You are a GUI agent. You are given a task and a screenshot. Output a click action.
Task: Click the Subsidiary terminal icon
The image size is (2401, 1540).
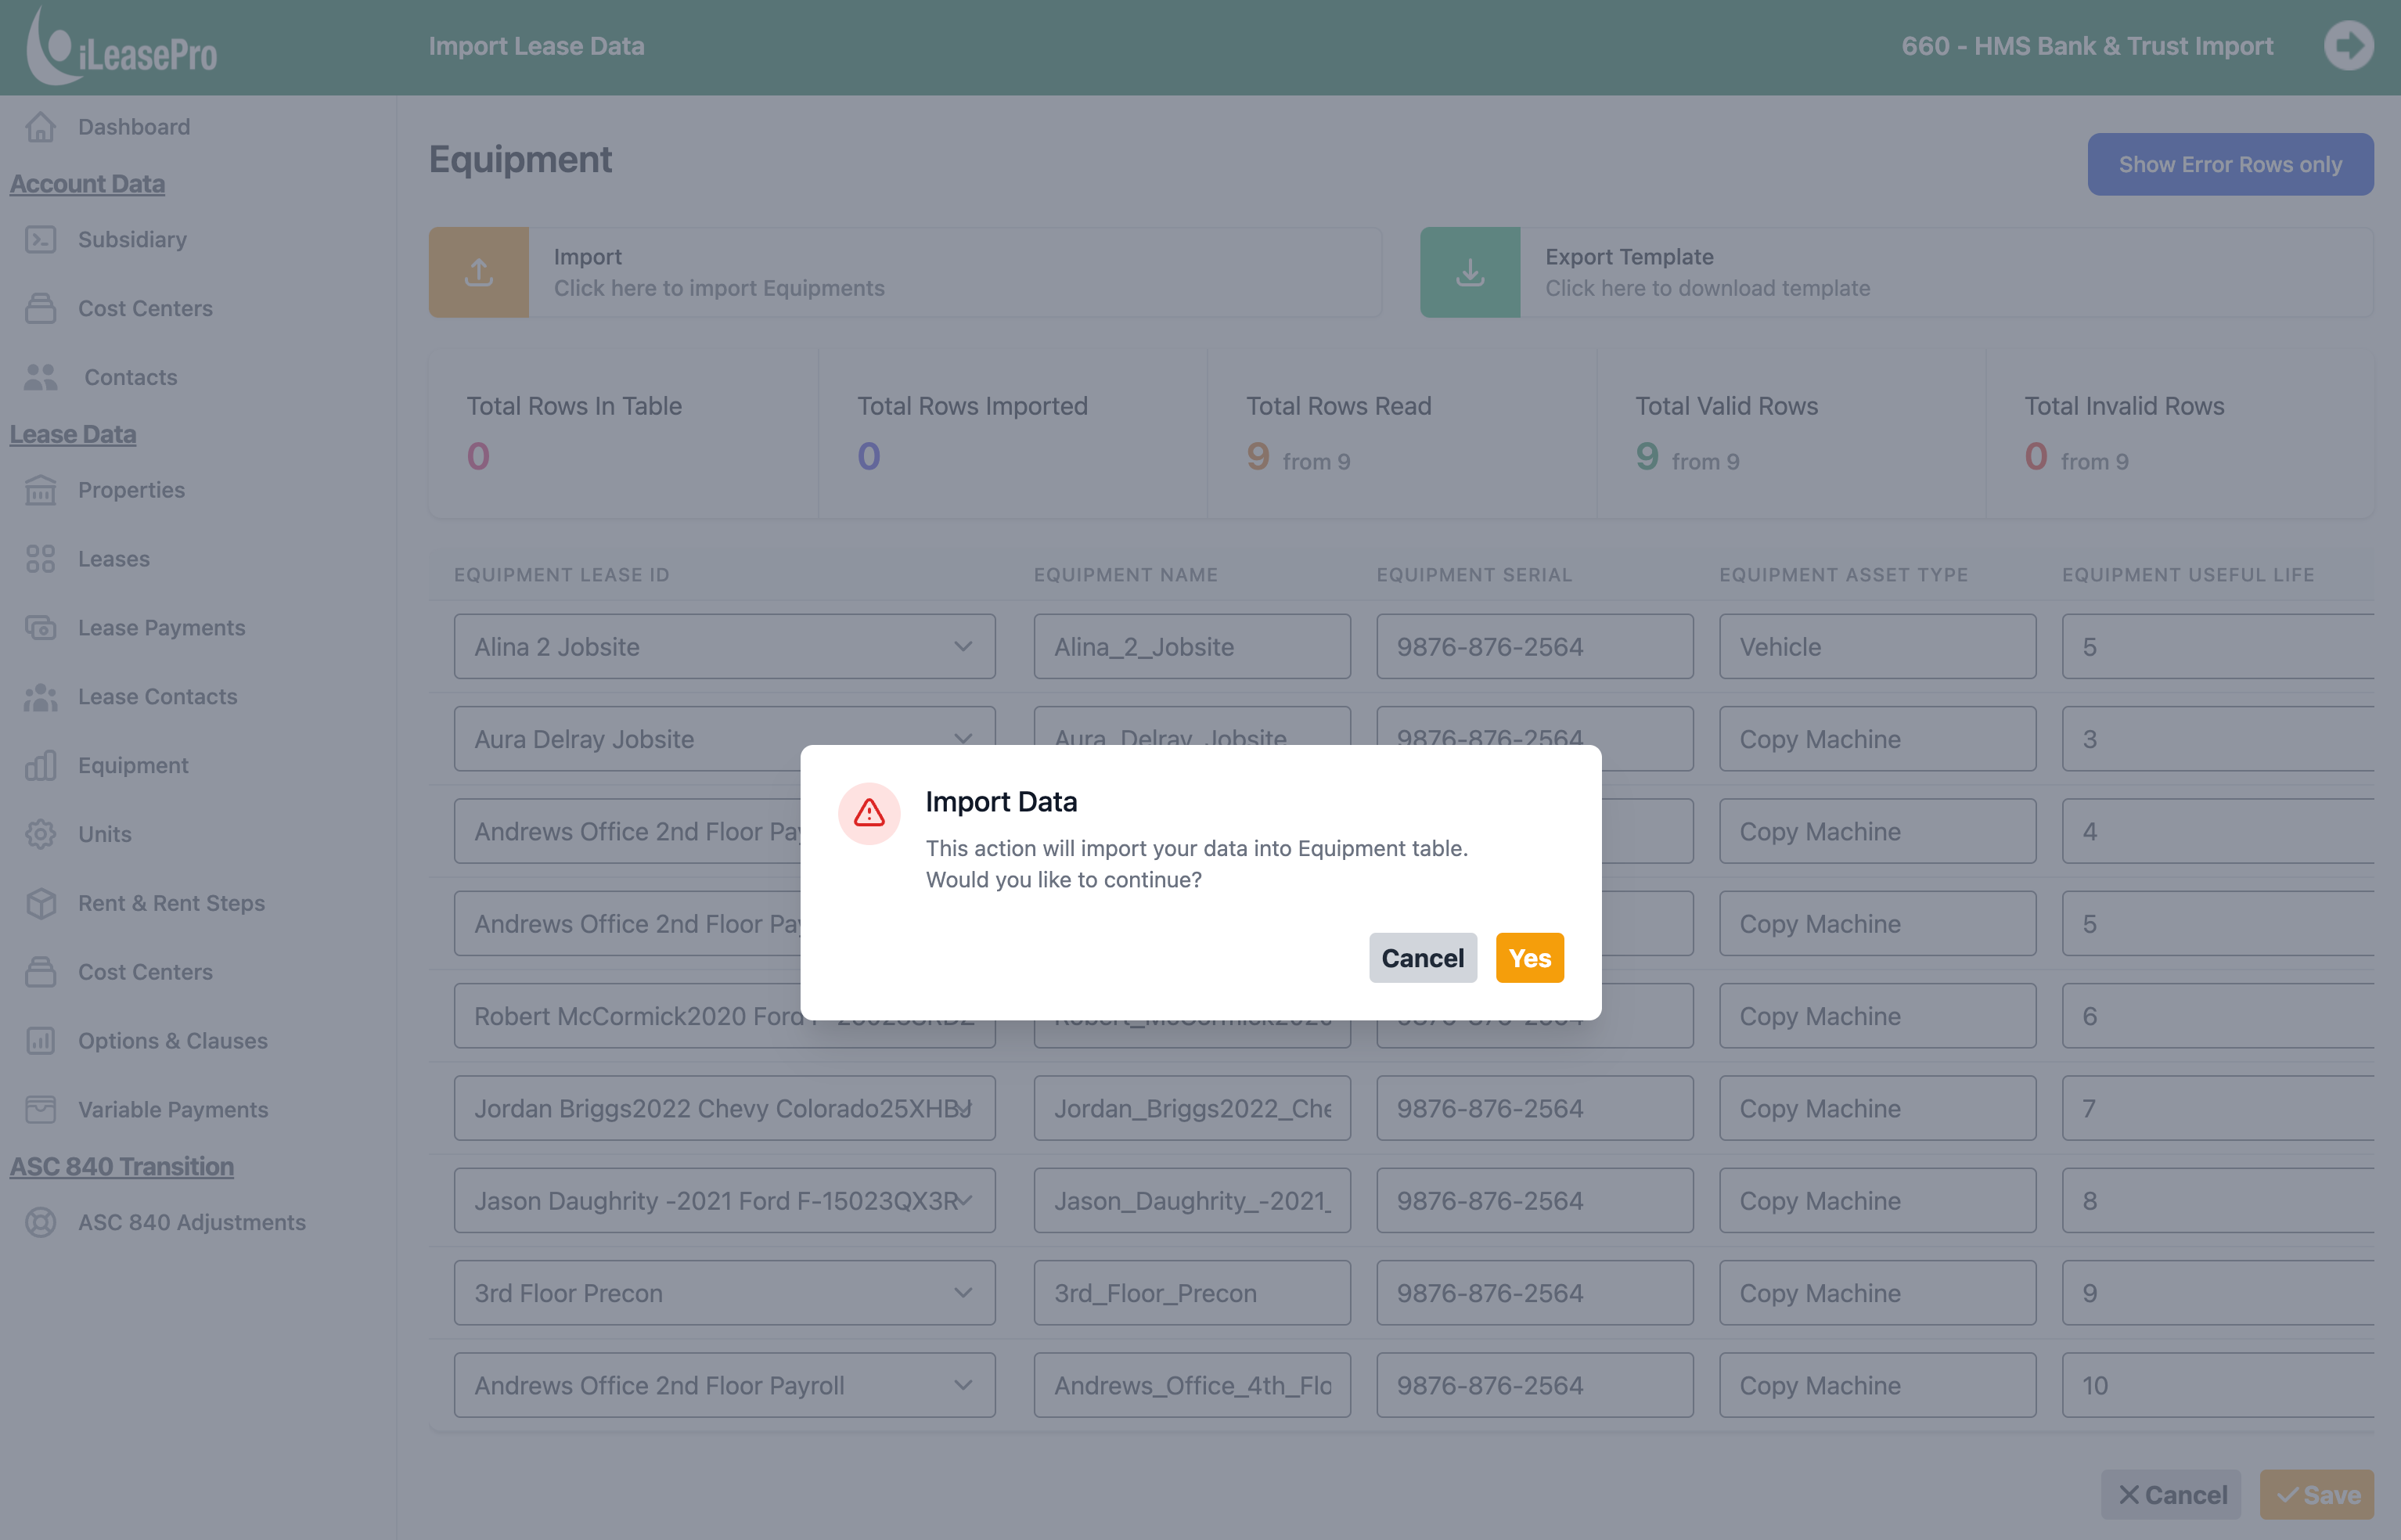(40, 239)
